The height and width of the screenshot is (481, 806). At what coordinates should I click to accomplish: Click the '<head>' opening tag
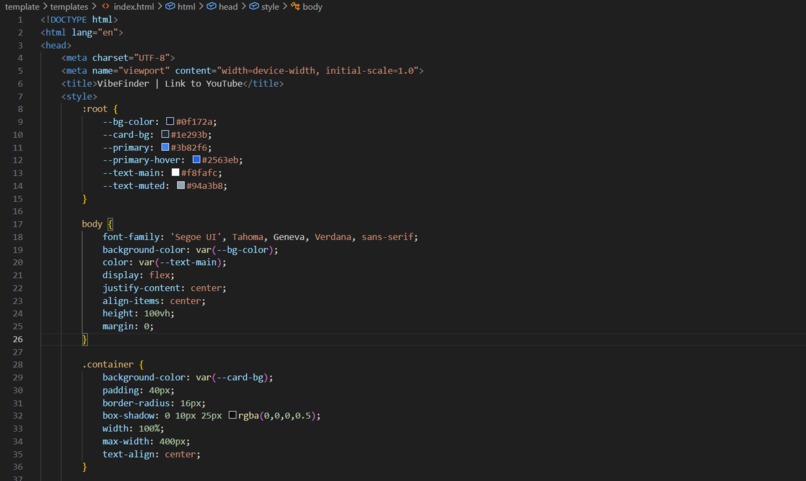click(56, 45)
